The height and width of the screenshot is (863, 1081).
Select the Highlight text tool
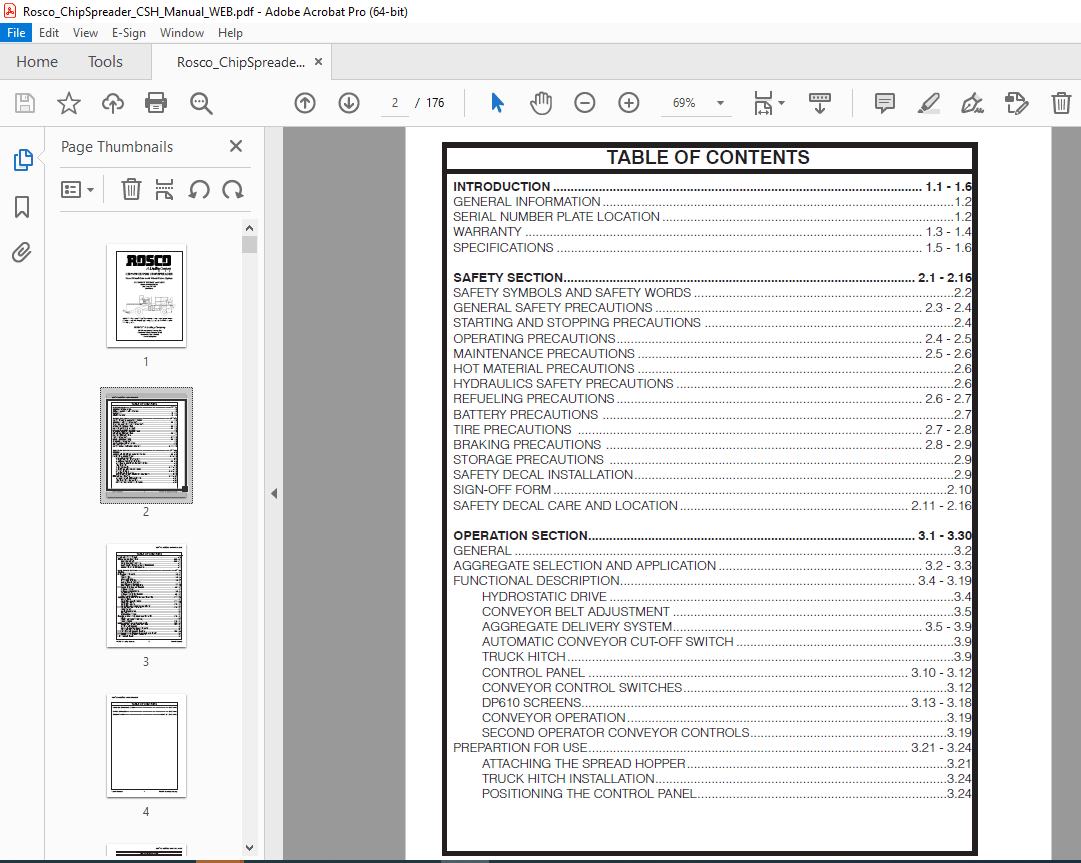[928, 102]
